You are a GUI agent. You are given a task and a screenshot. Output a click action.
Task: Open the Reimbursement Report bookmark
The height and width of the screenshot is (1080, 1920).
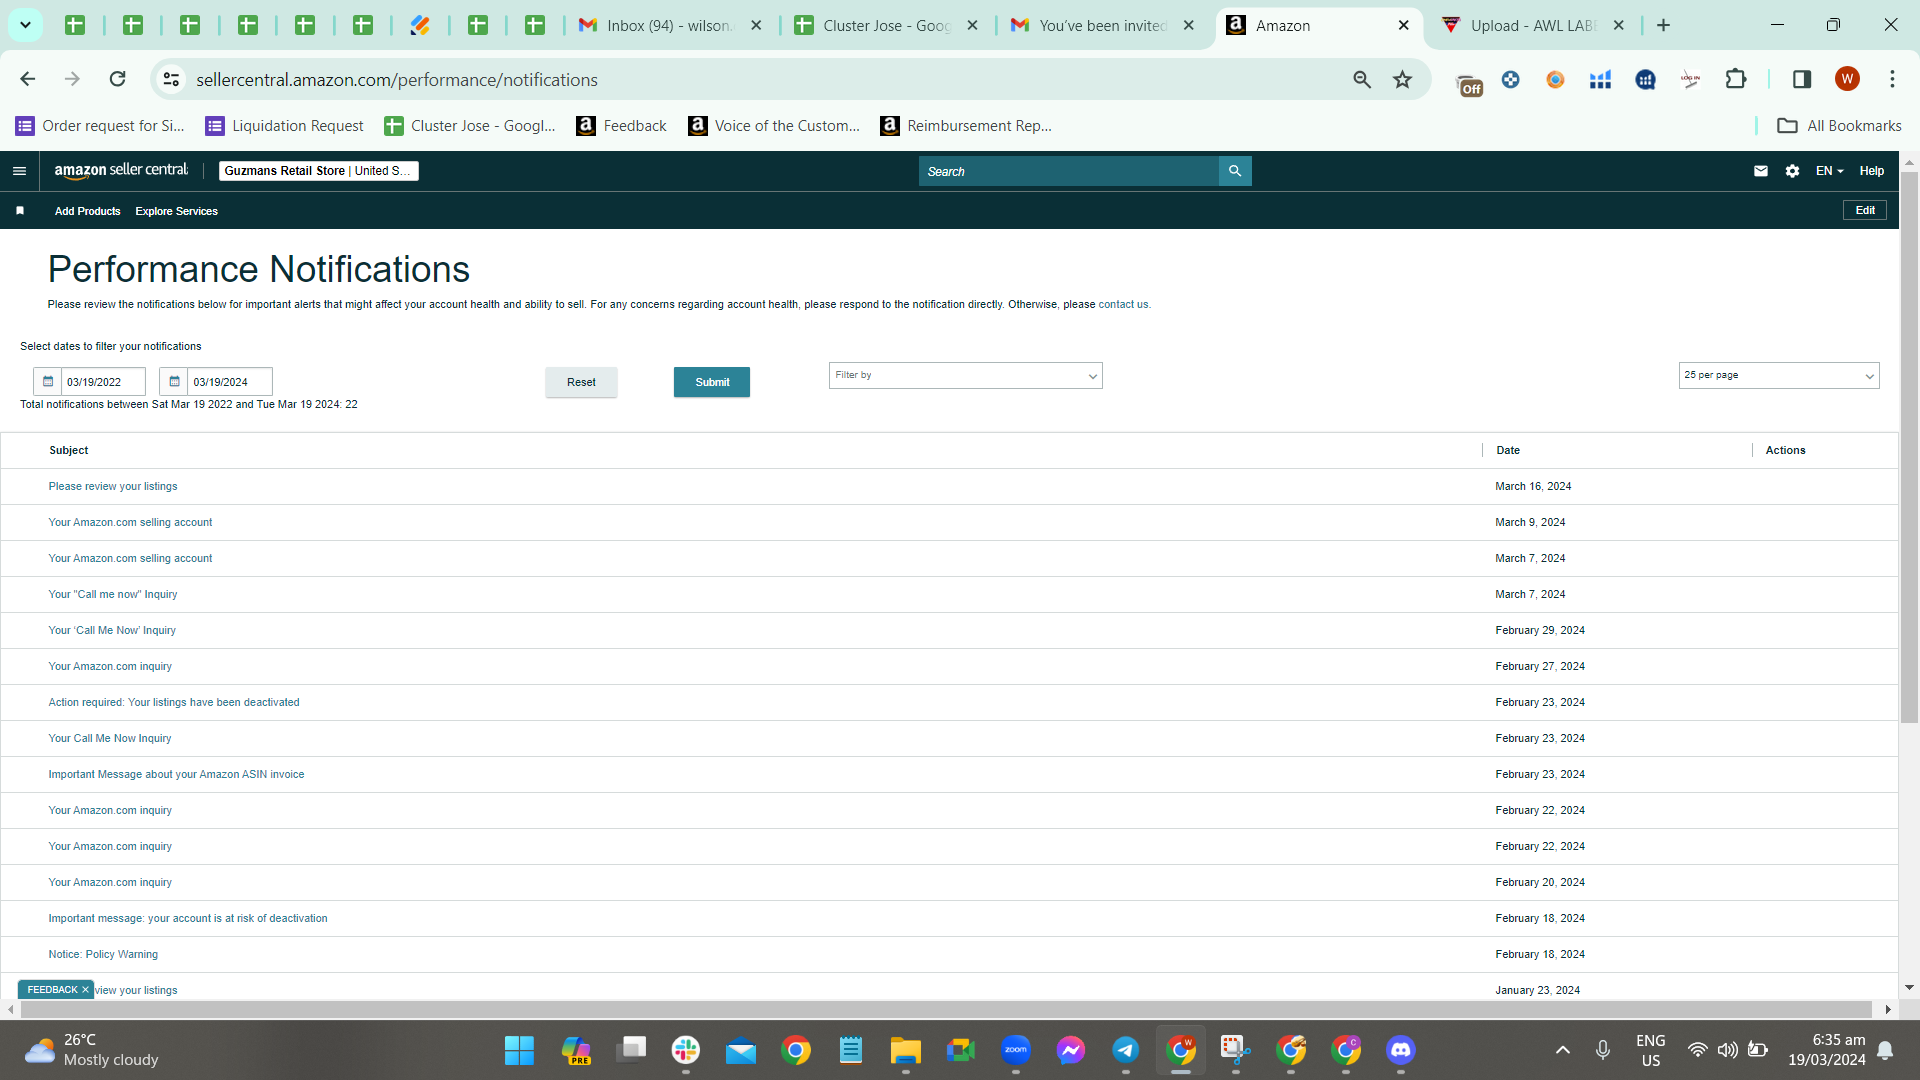(966, 126)
